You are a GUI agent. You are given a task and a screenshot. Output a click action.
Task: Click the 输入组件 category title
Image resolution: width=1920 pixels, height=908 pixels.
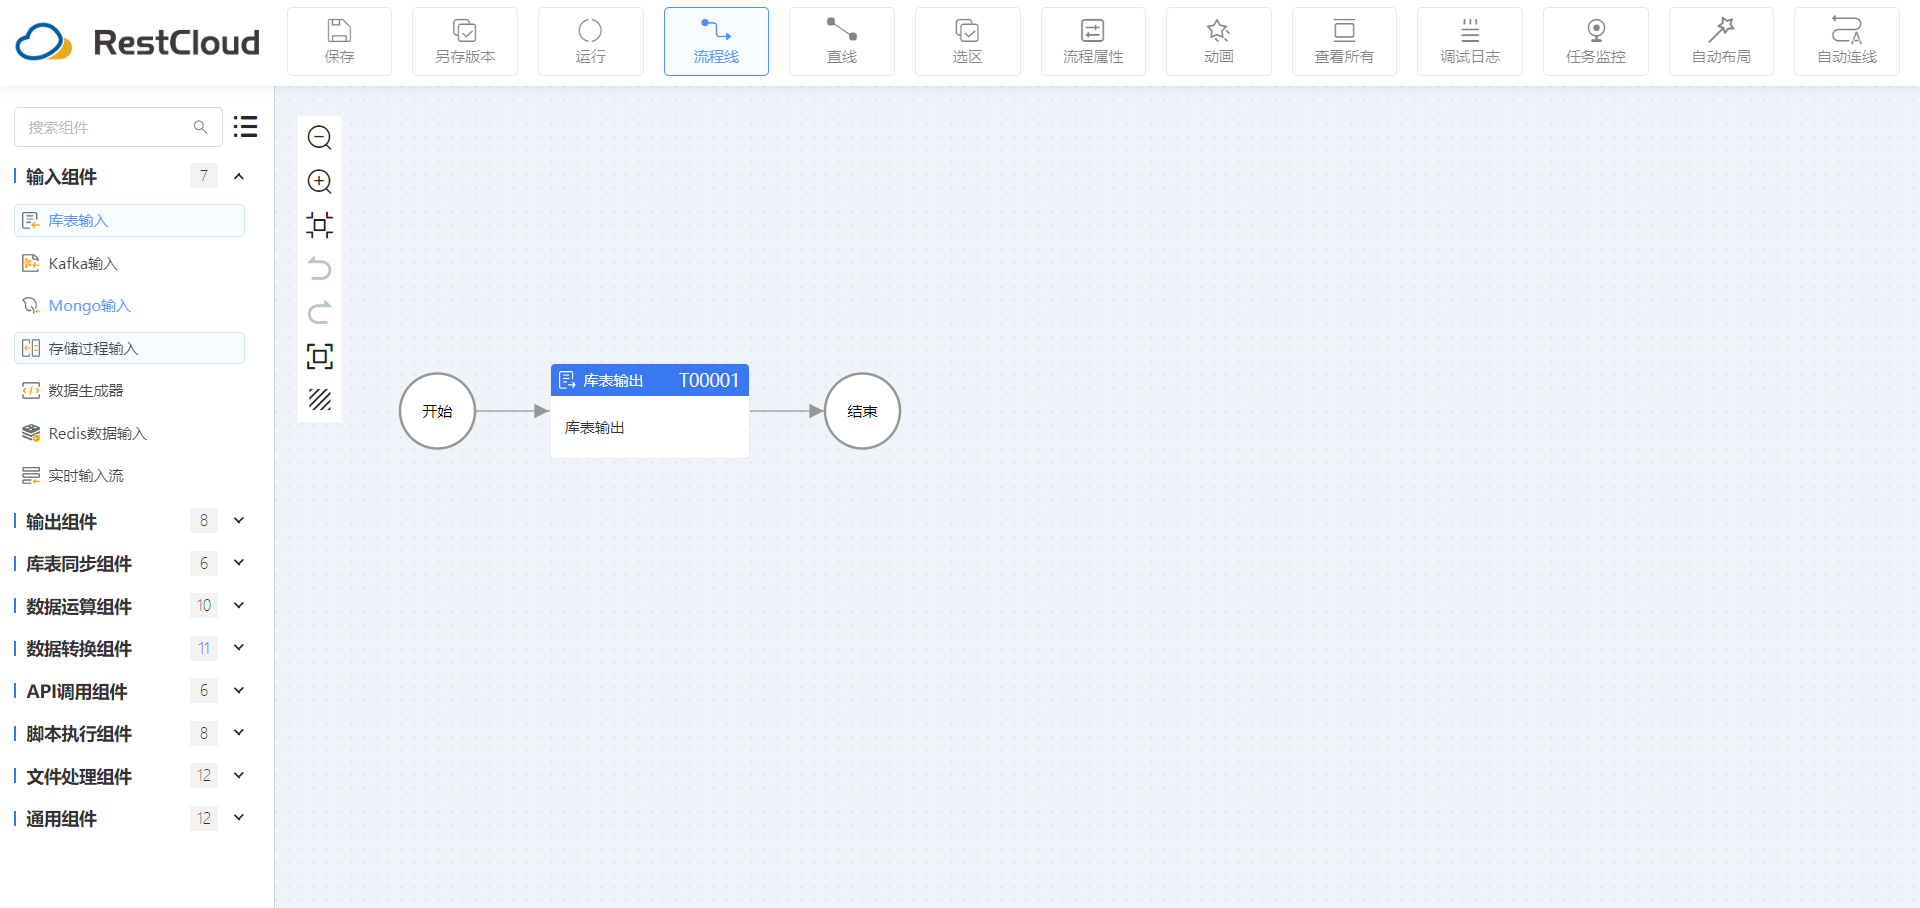click(x=61, y=177)
